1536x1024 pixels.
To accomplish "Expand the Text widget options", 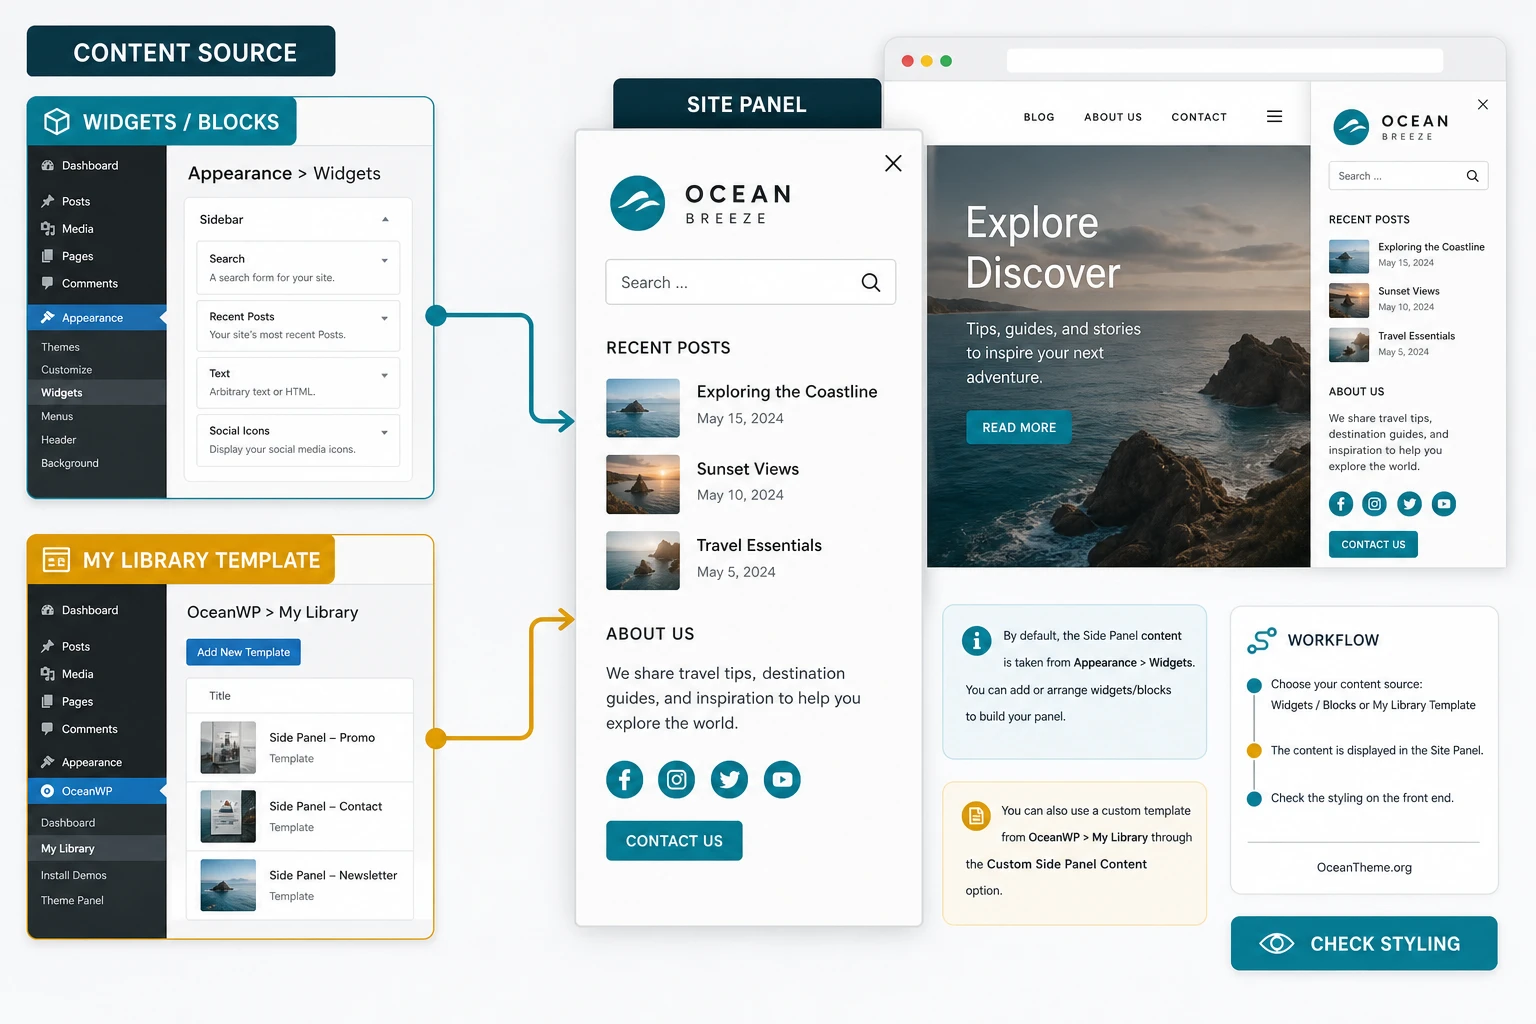I will point(385,376).
